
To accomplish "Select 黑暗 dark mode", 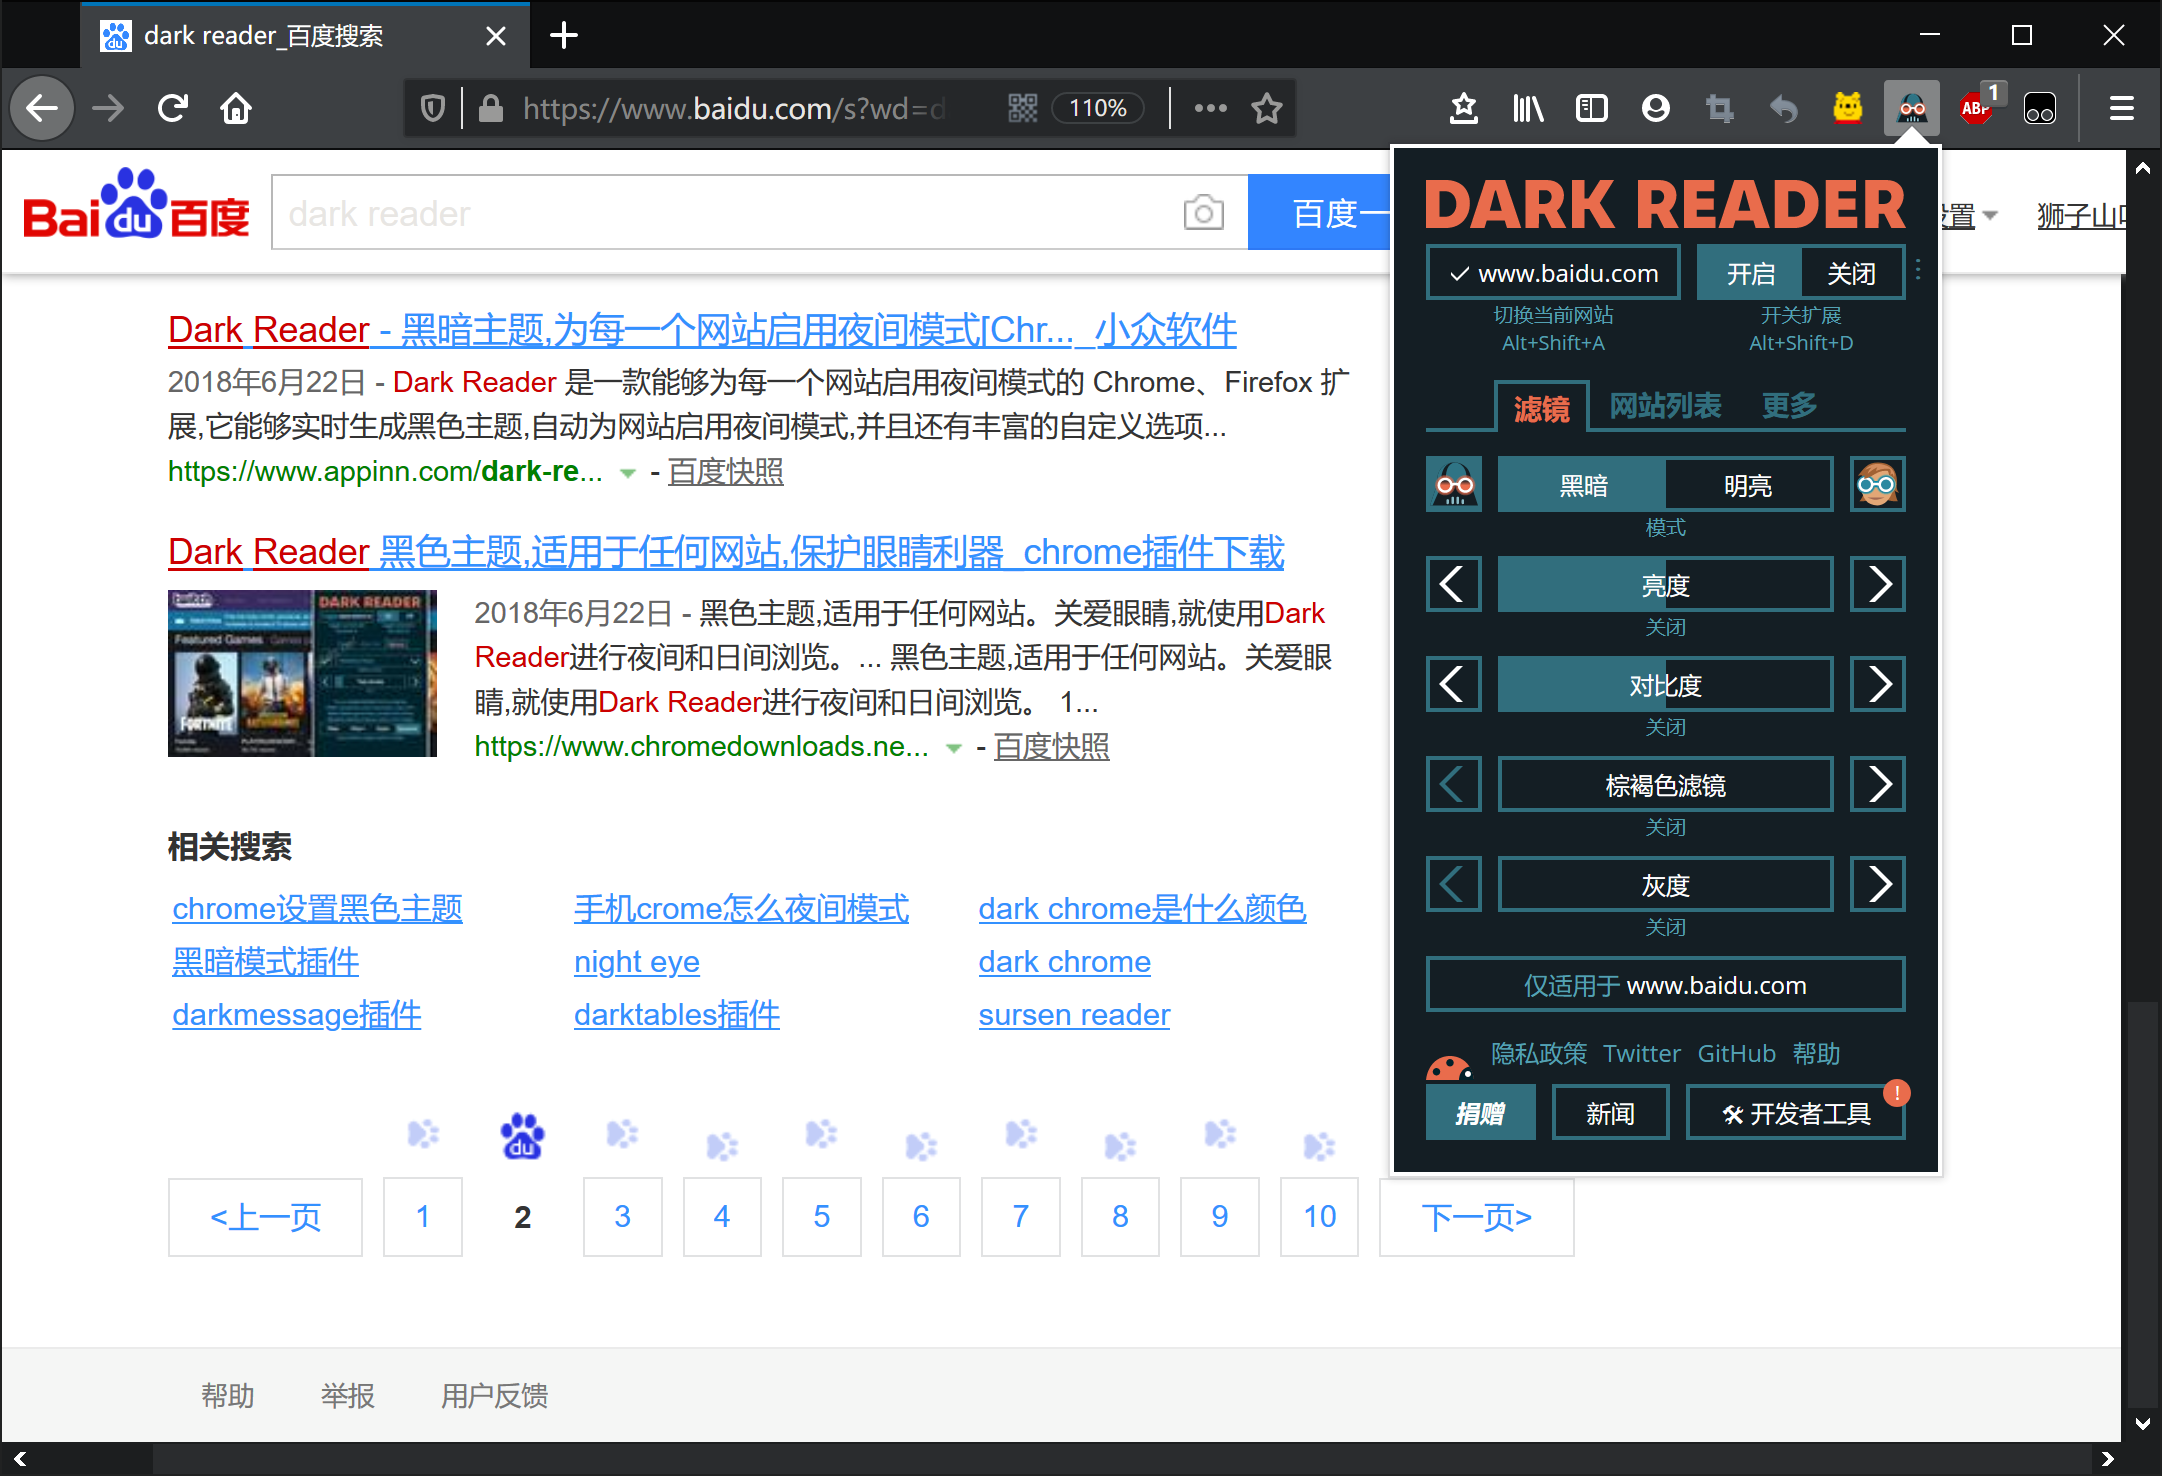I will coord(1582,485).
